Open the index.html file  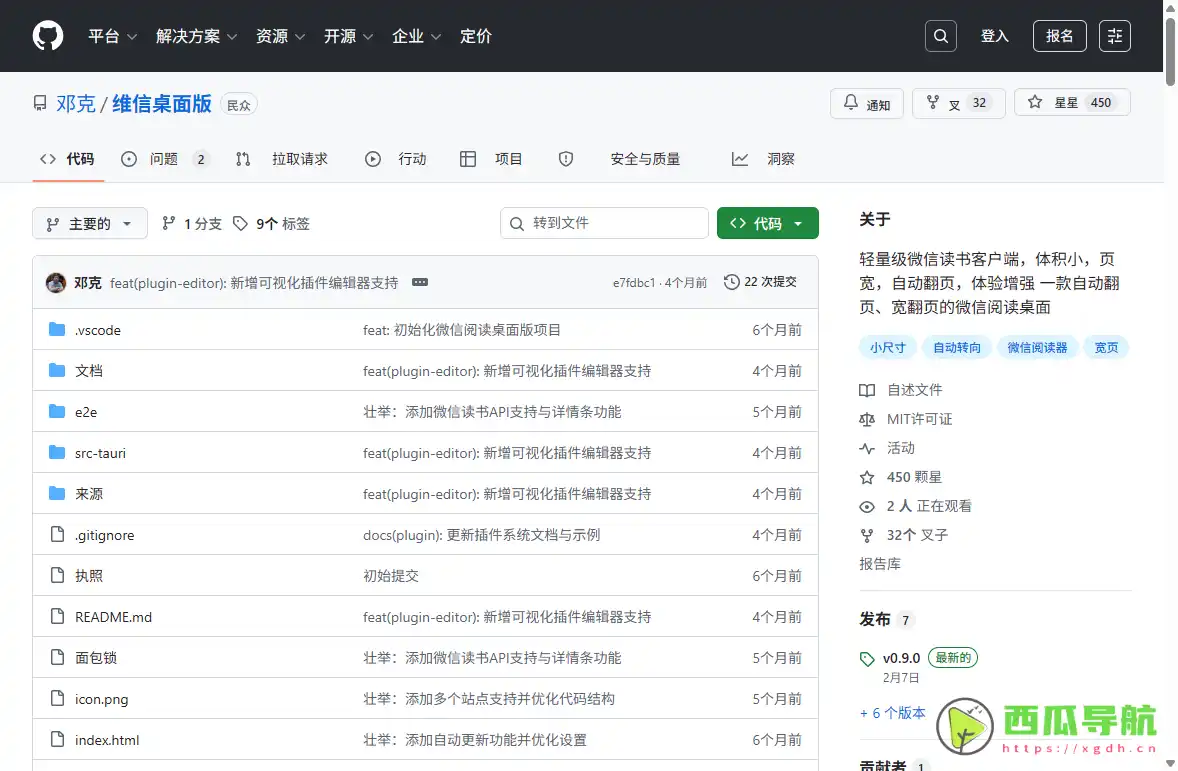point(107,740)
